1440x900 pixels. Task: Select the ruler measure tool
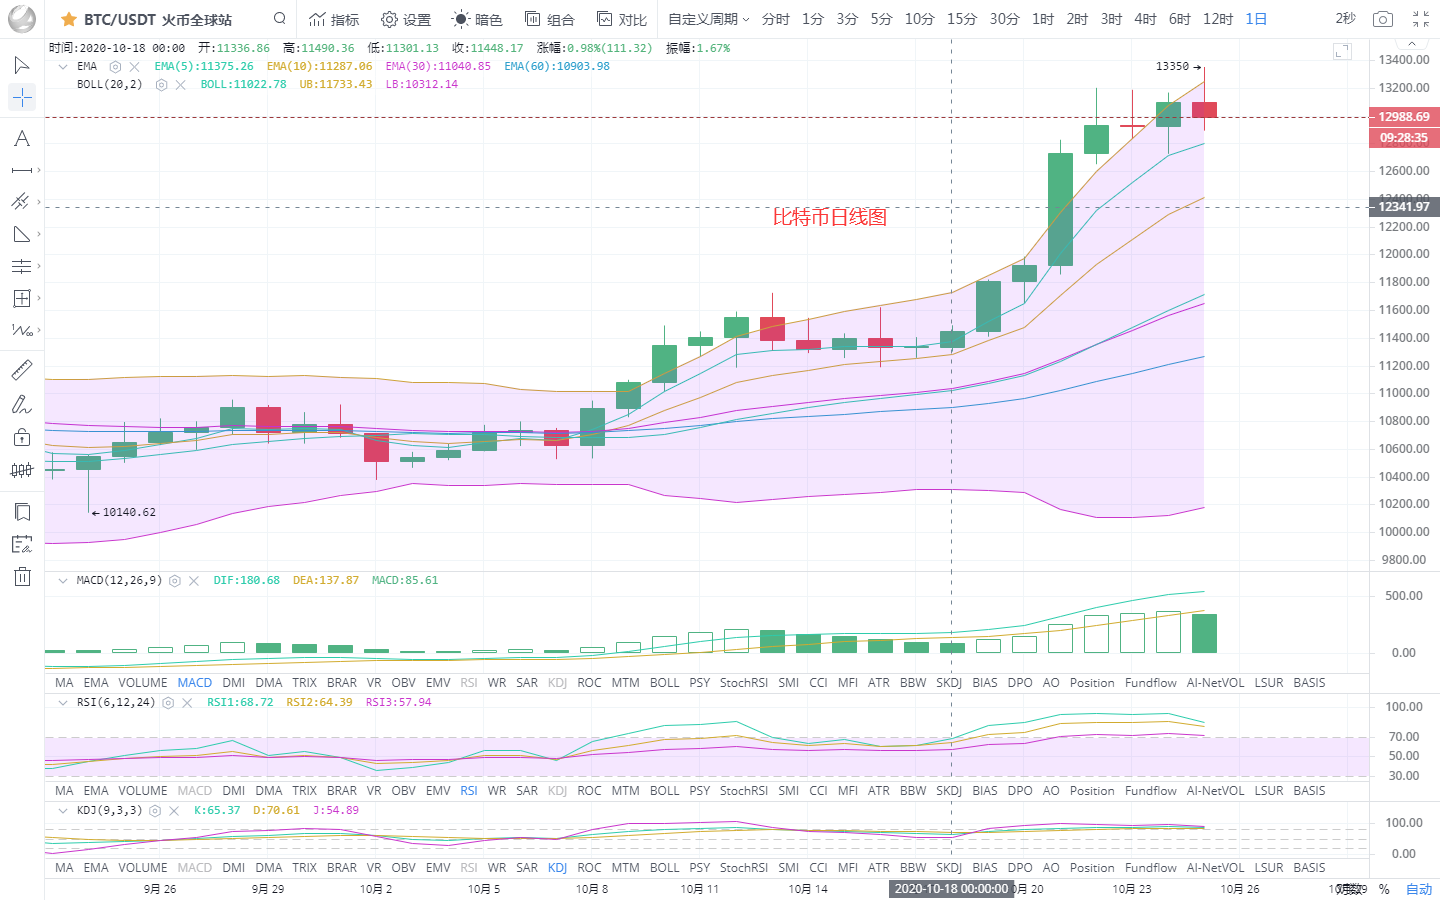[21, 370]
